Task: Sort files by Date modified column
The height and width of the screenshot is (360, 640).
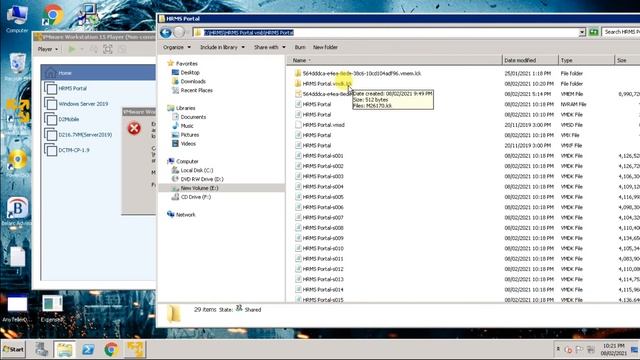Action: click(530, 60)
